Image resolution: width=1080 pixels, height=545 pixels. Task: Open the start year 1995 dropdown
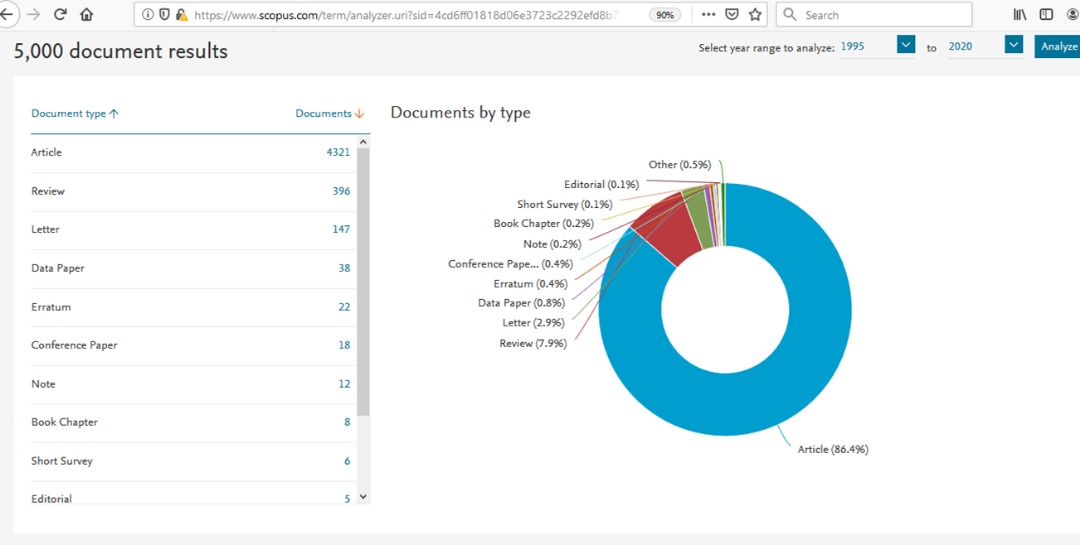[906, 45]
